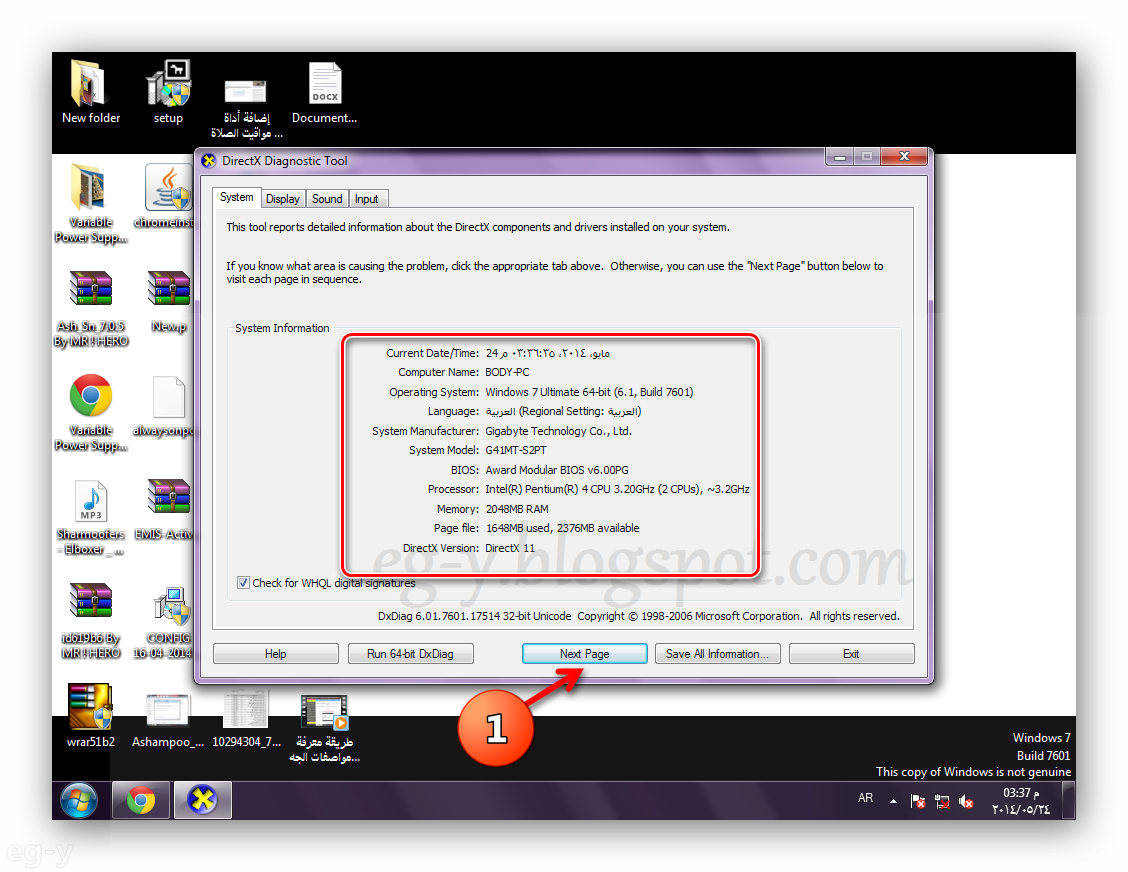Click the Action Center flag tray icon
The width and height of the screenshot is (1128, 872).
[x=917, y=801]
